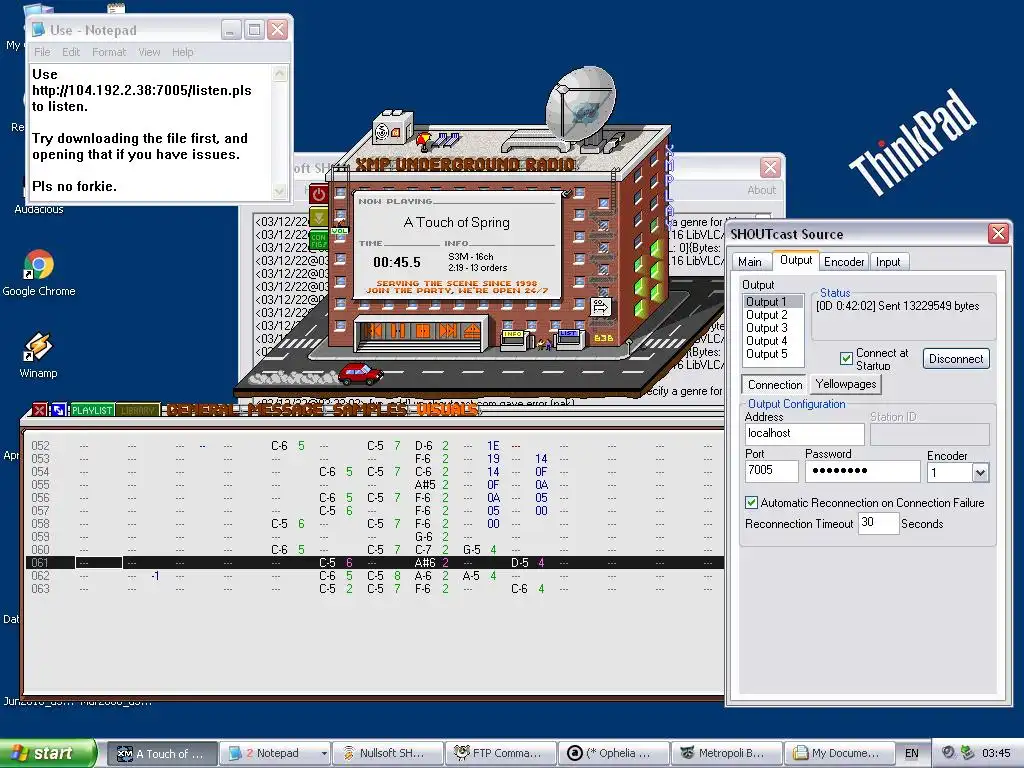Toggle the Connect at Startup checkbox
Image resolution: width=1024 pixels, height=768 pixels.
click(846, 358)
